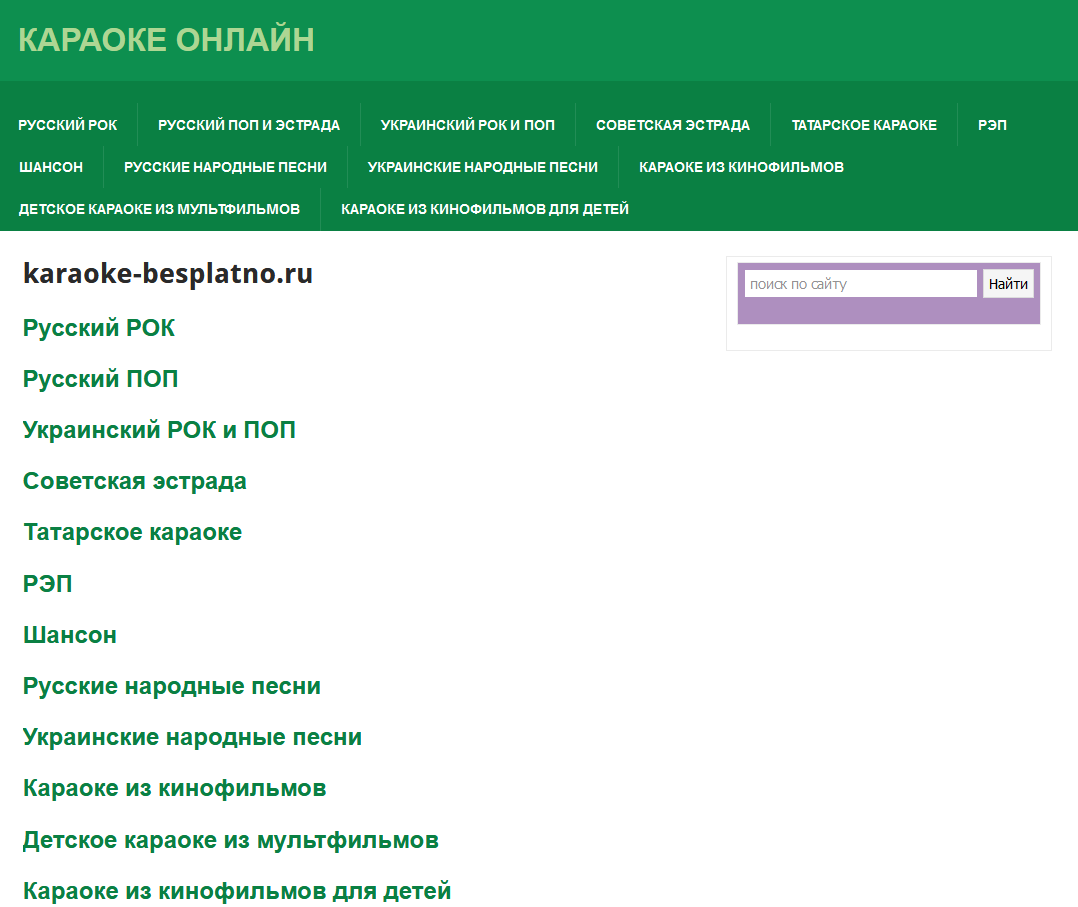Click the Украинские народные песни link
Screen dimensions: 1078x907
[191, 737]
